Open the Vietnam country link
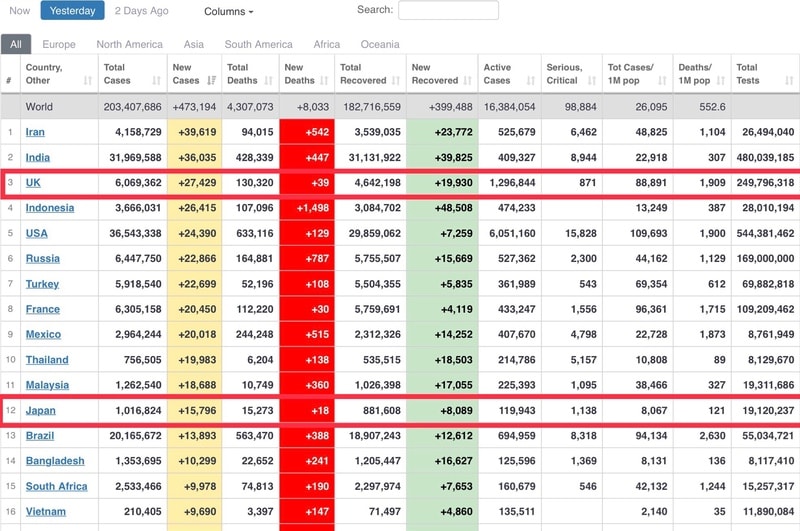This screenshot has height=531, width=800. (x=46, y=511)
